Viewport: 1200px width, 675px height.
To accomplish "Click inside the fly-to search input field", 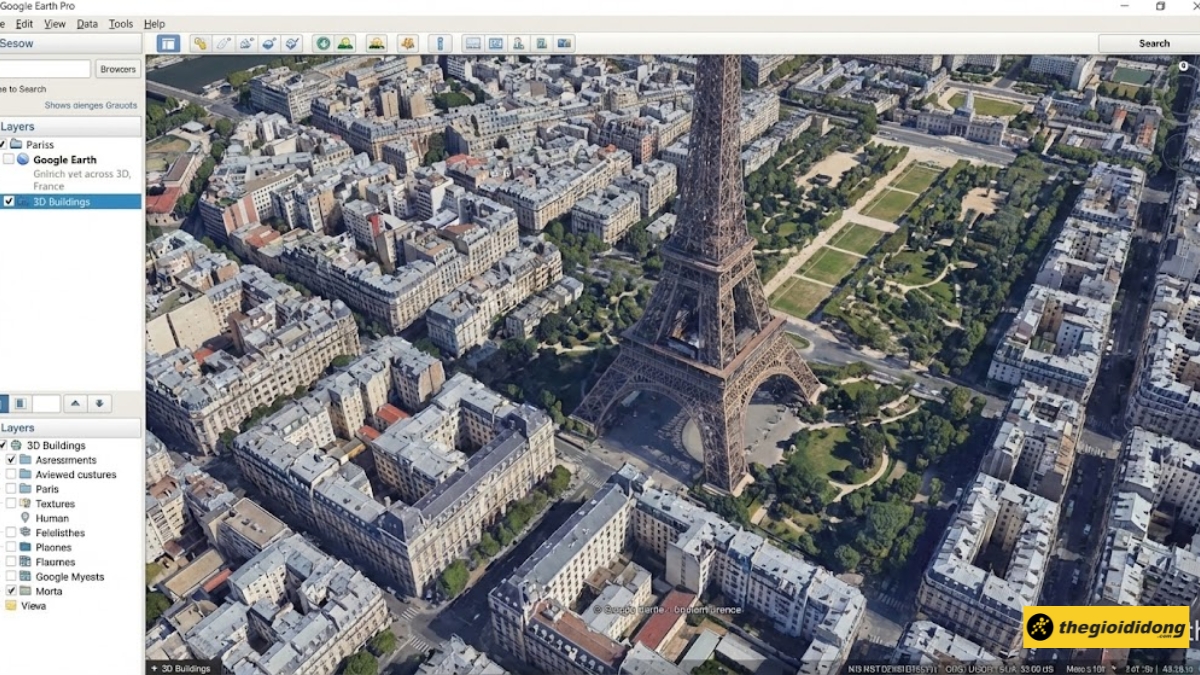I will pyautogui.click(x=45, y=69).
